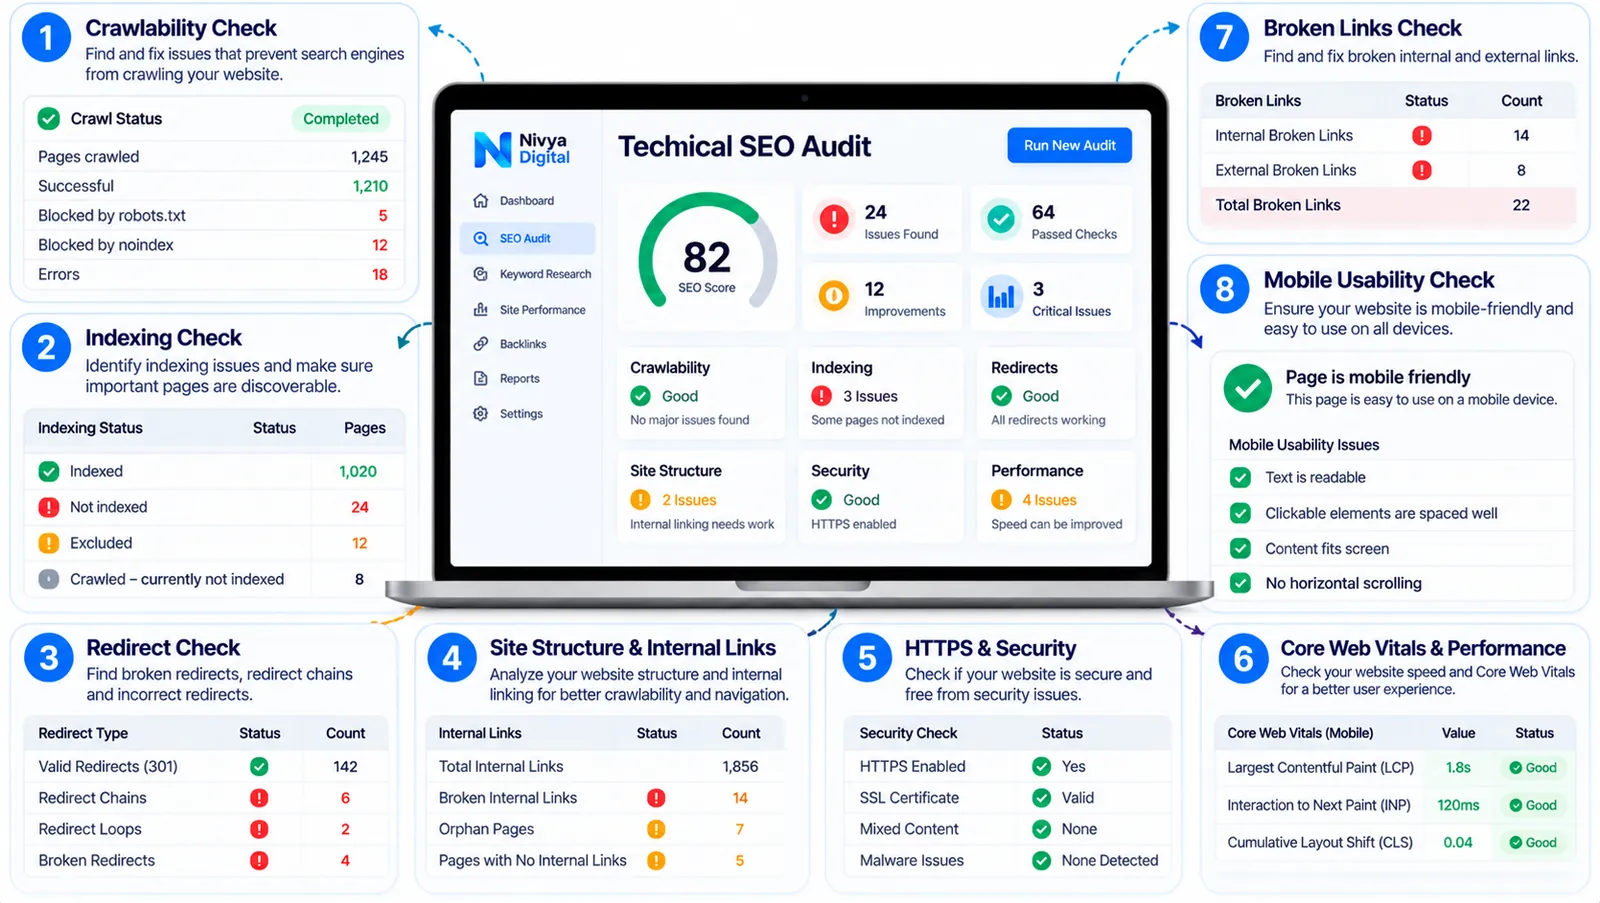Screen dimensions: 1600x903
Task: Click the Indexing card red alert icon
Action: click(x=822, y=396)
